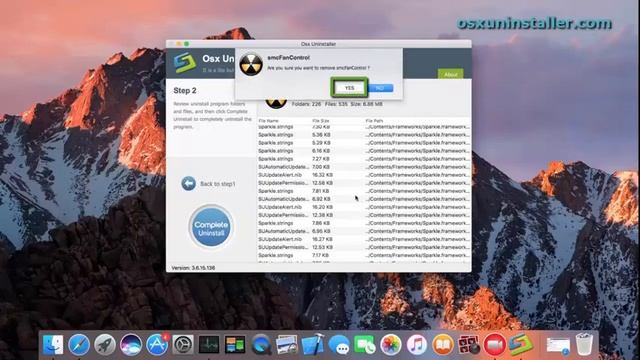Sort by the File Name column header
640x360 pixels.
[x=269, y=121]
